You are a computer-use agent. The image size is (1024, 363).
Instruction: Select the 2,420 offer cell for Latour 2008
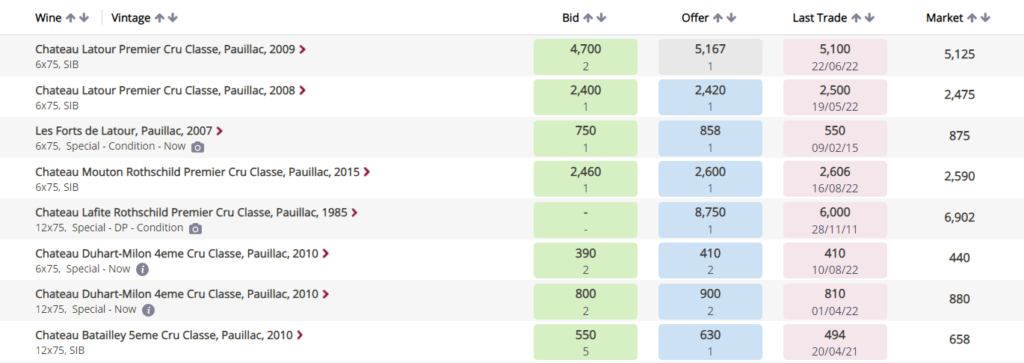point(710,97)
